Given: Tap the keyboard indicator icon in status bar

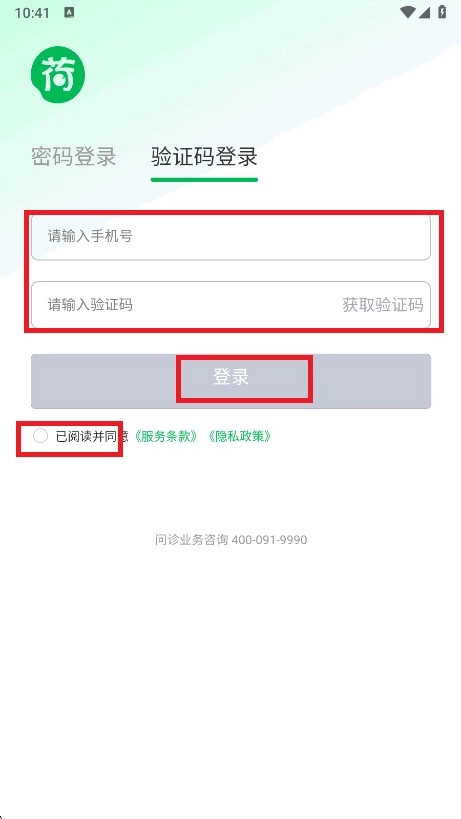Looking at the screenshot, I should 69,13.
